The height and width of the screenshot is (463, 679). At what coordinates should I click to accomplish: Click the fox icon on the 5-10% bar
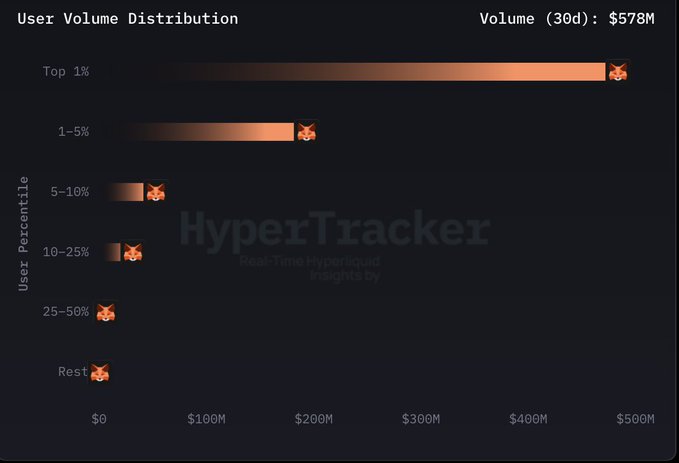[156, 192]
